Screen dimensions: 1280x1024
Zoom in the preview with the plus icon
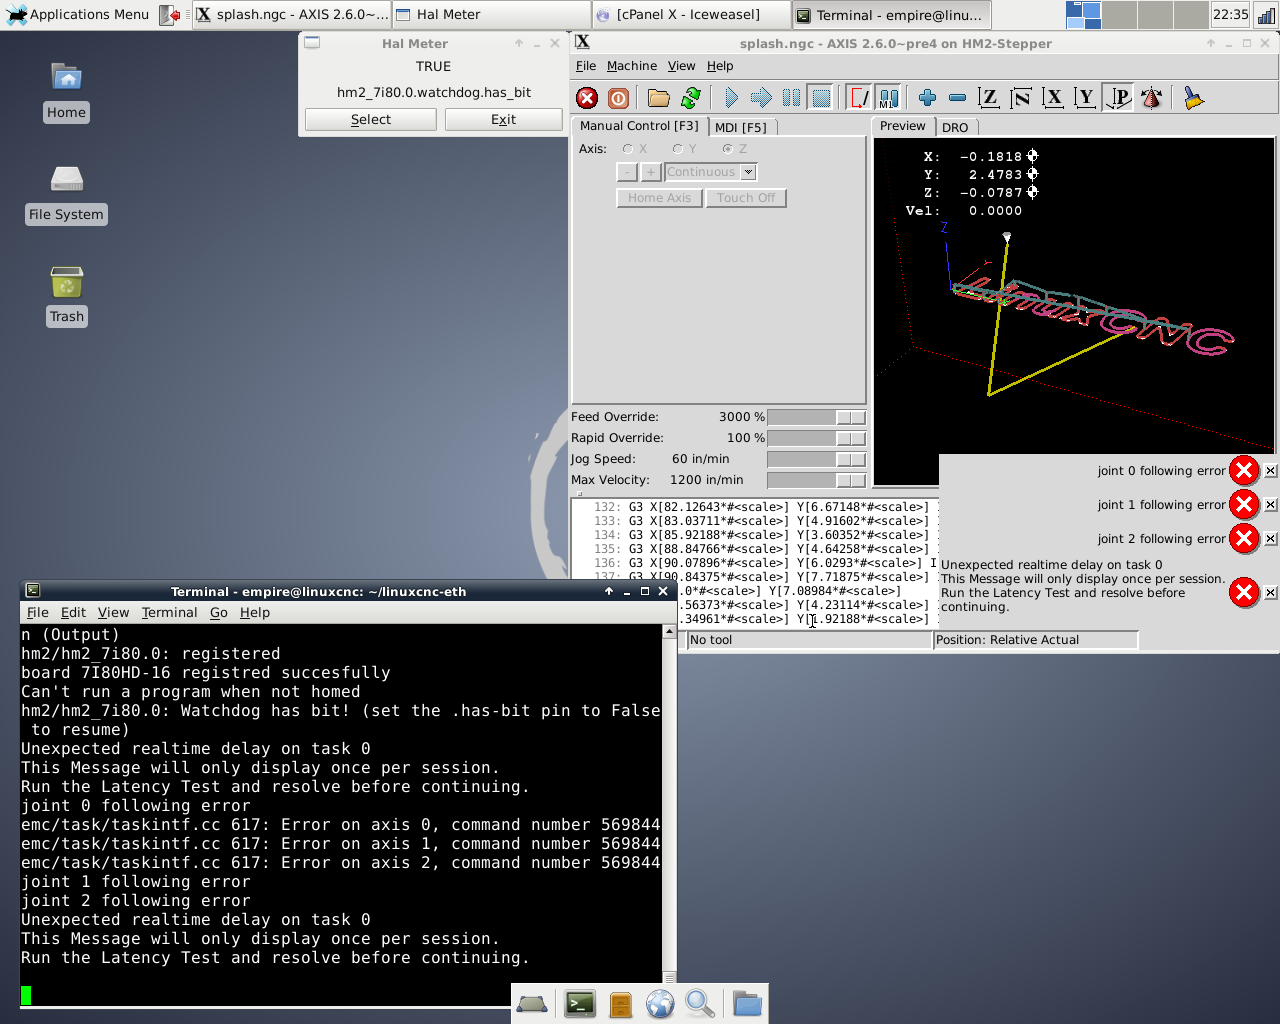[927, 98]
